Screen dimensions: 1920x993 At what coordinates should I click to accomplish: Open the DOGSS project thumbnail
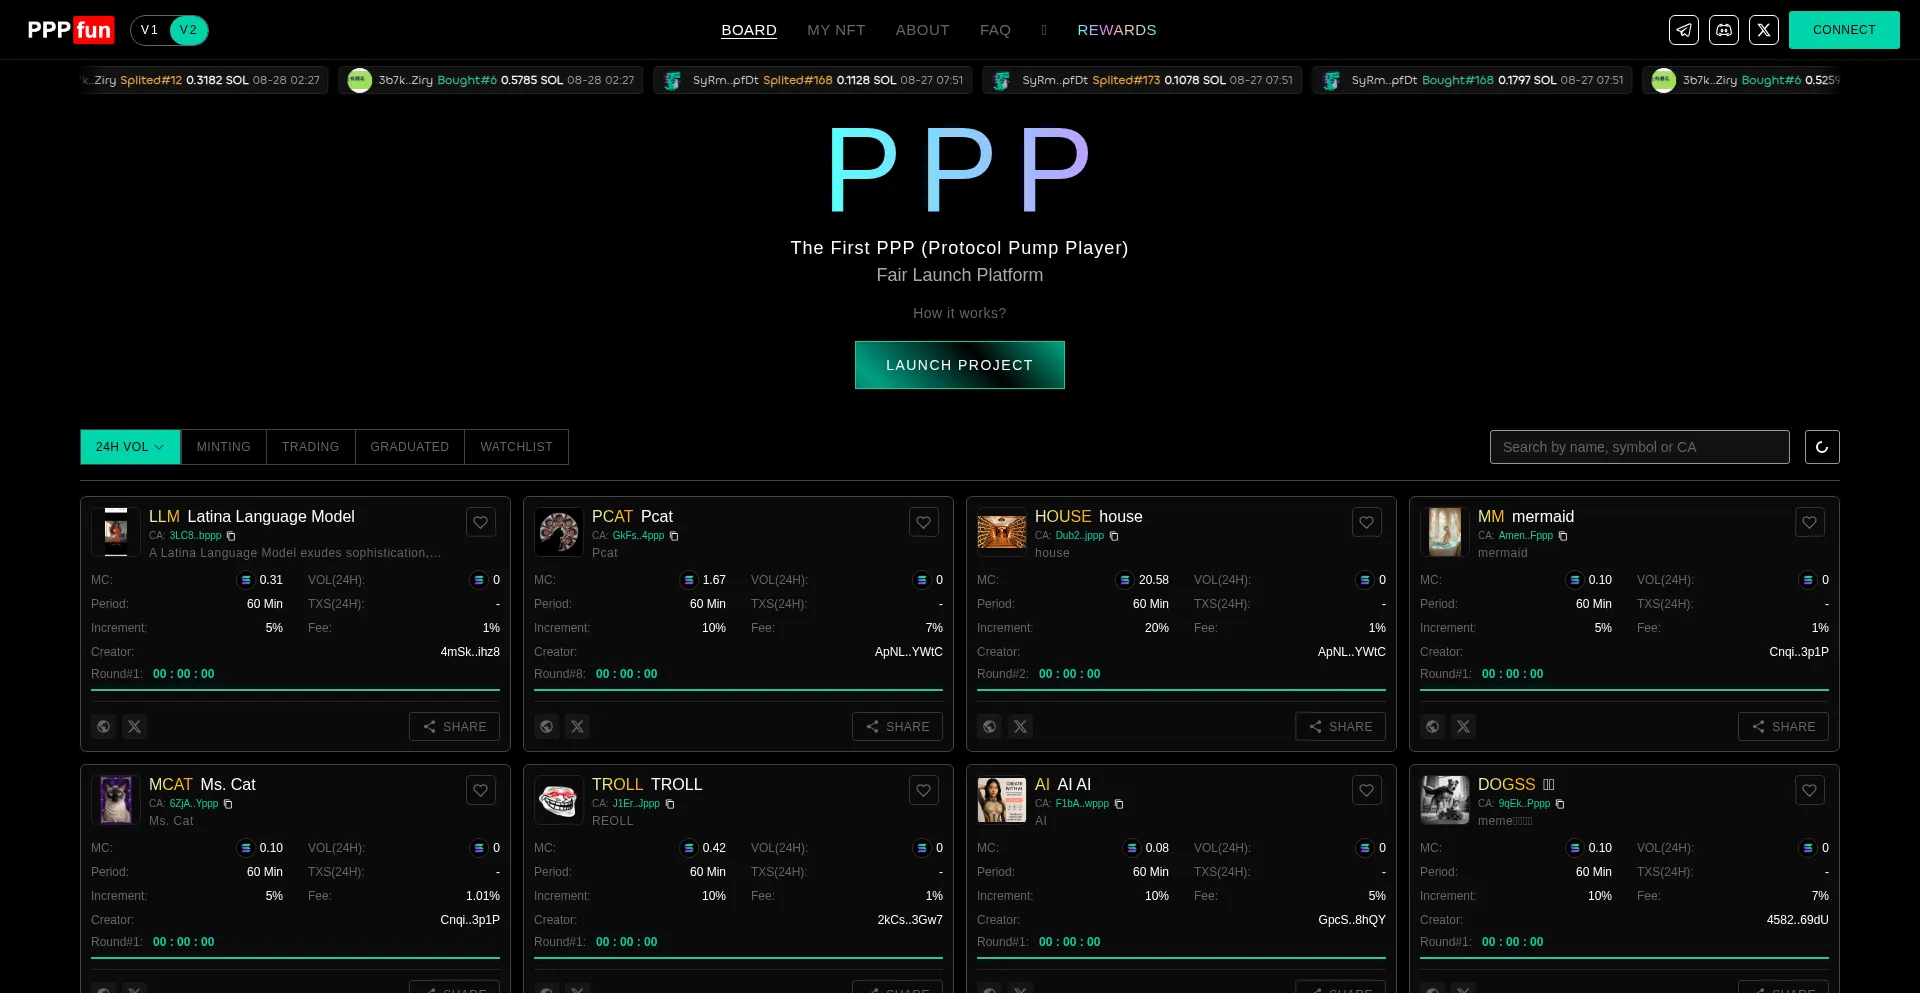point(1445,800)
